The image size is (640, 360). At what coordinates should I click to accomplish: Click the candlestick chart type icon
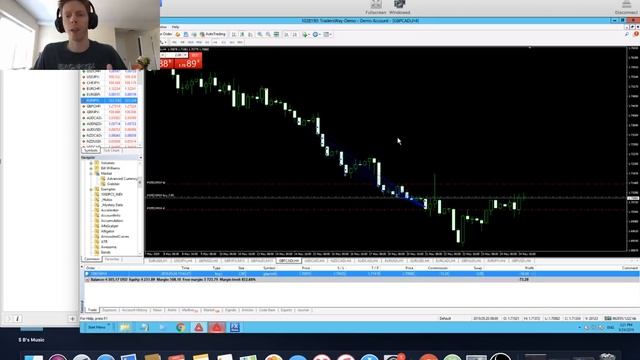242,35
